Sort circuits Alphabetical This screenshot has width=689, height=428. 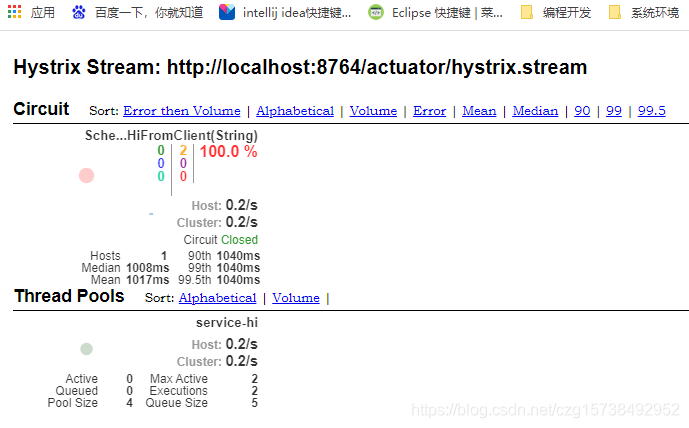pos(295,111)
